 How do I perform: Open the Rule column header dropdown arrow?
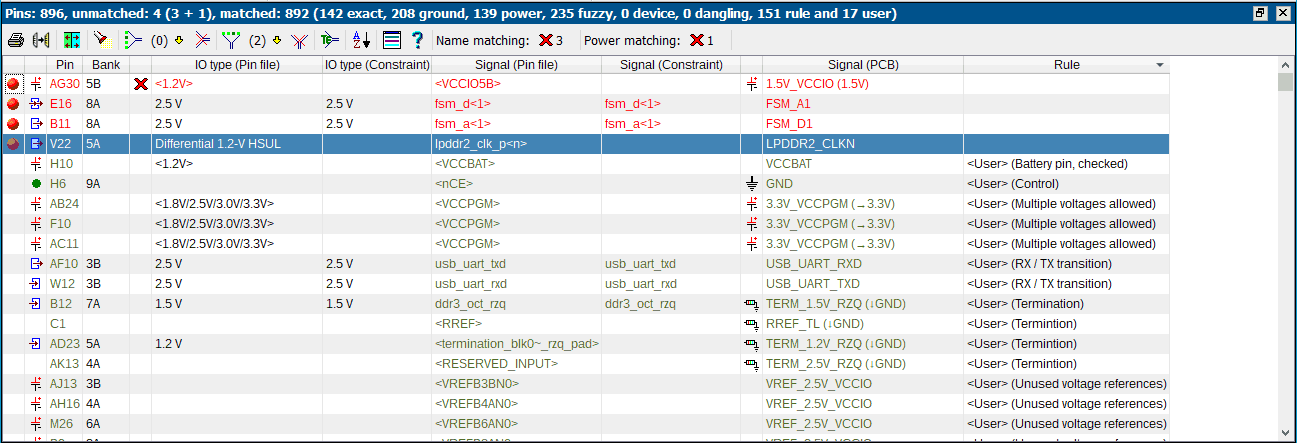click(1160, 64)
